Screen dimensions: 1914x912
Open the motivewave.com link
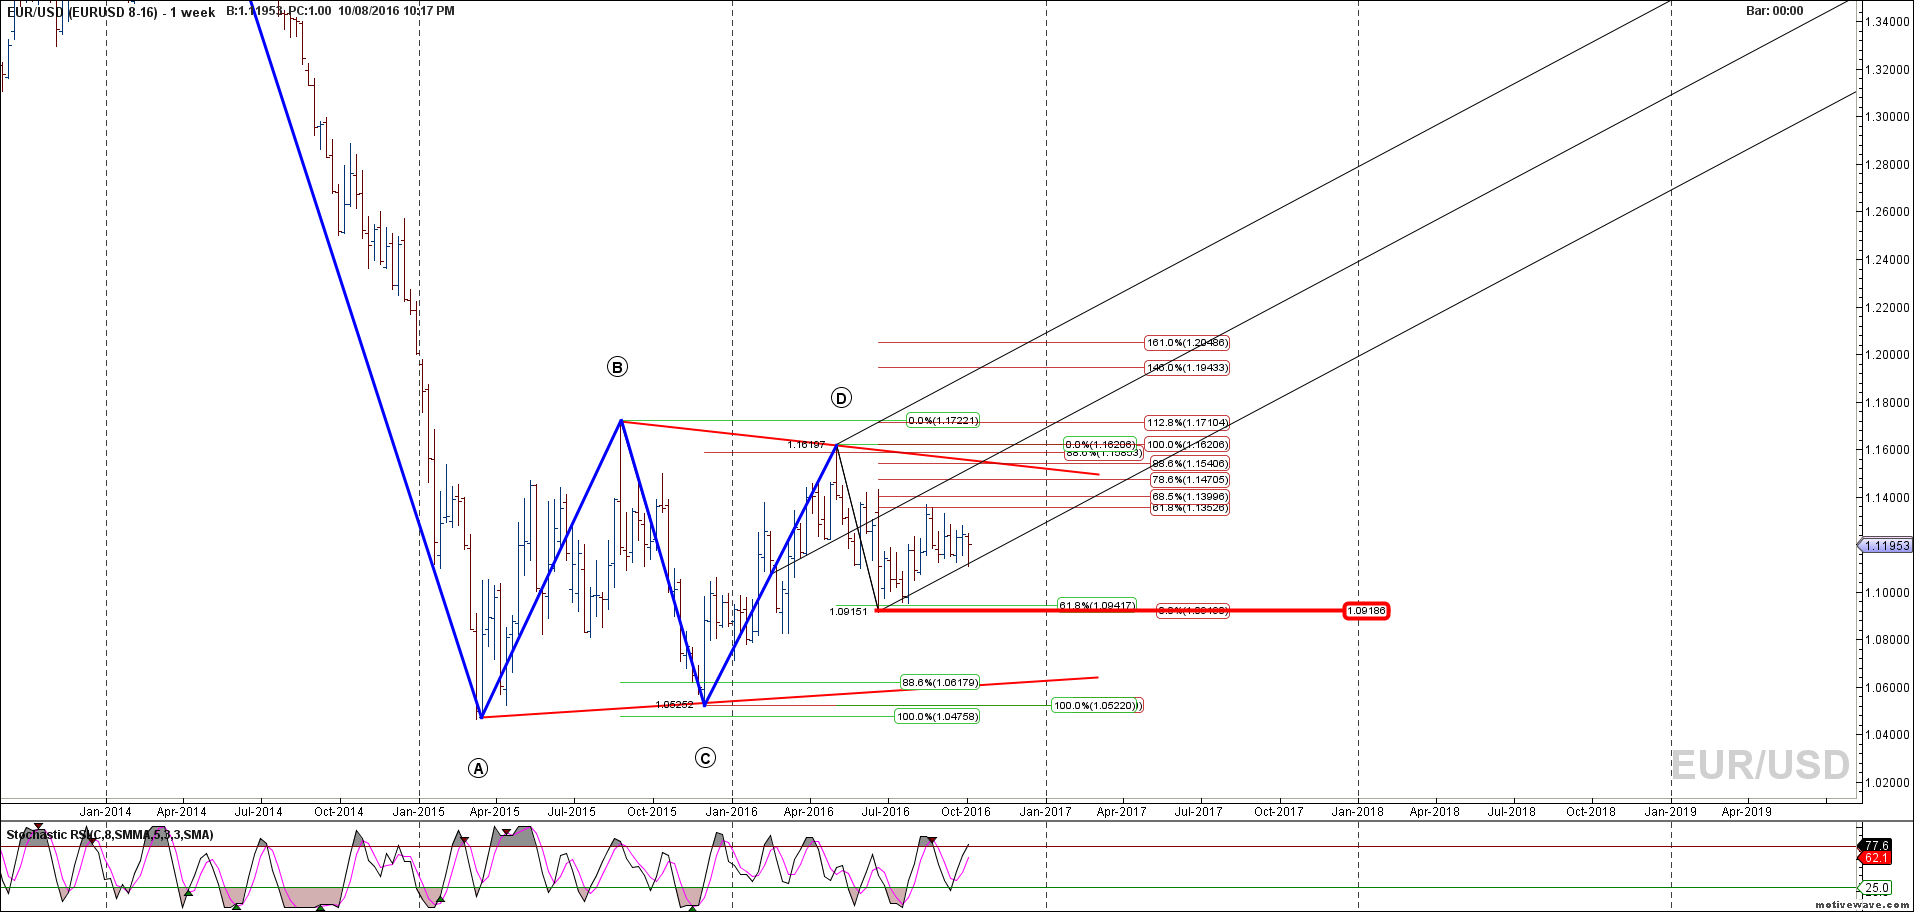point(1862,905)
